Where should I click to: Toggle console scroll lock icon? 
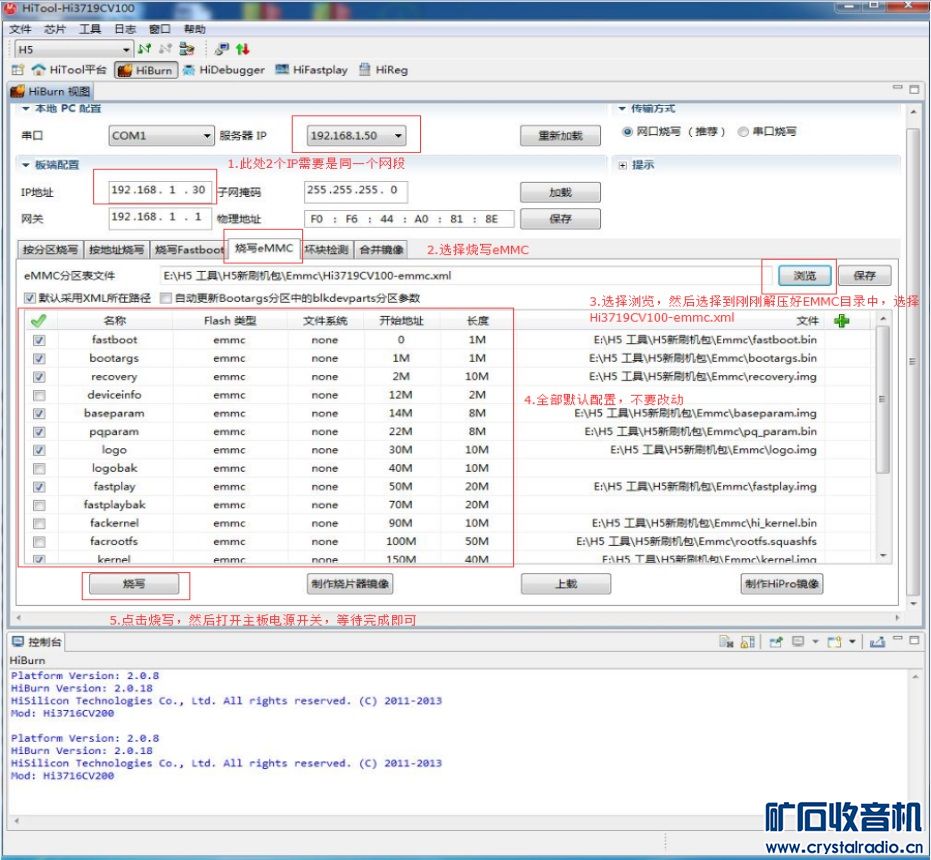pyautogui.click(x=748, y=641)
